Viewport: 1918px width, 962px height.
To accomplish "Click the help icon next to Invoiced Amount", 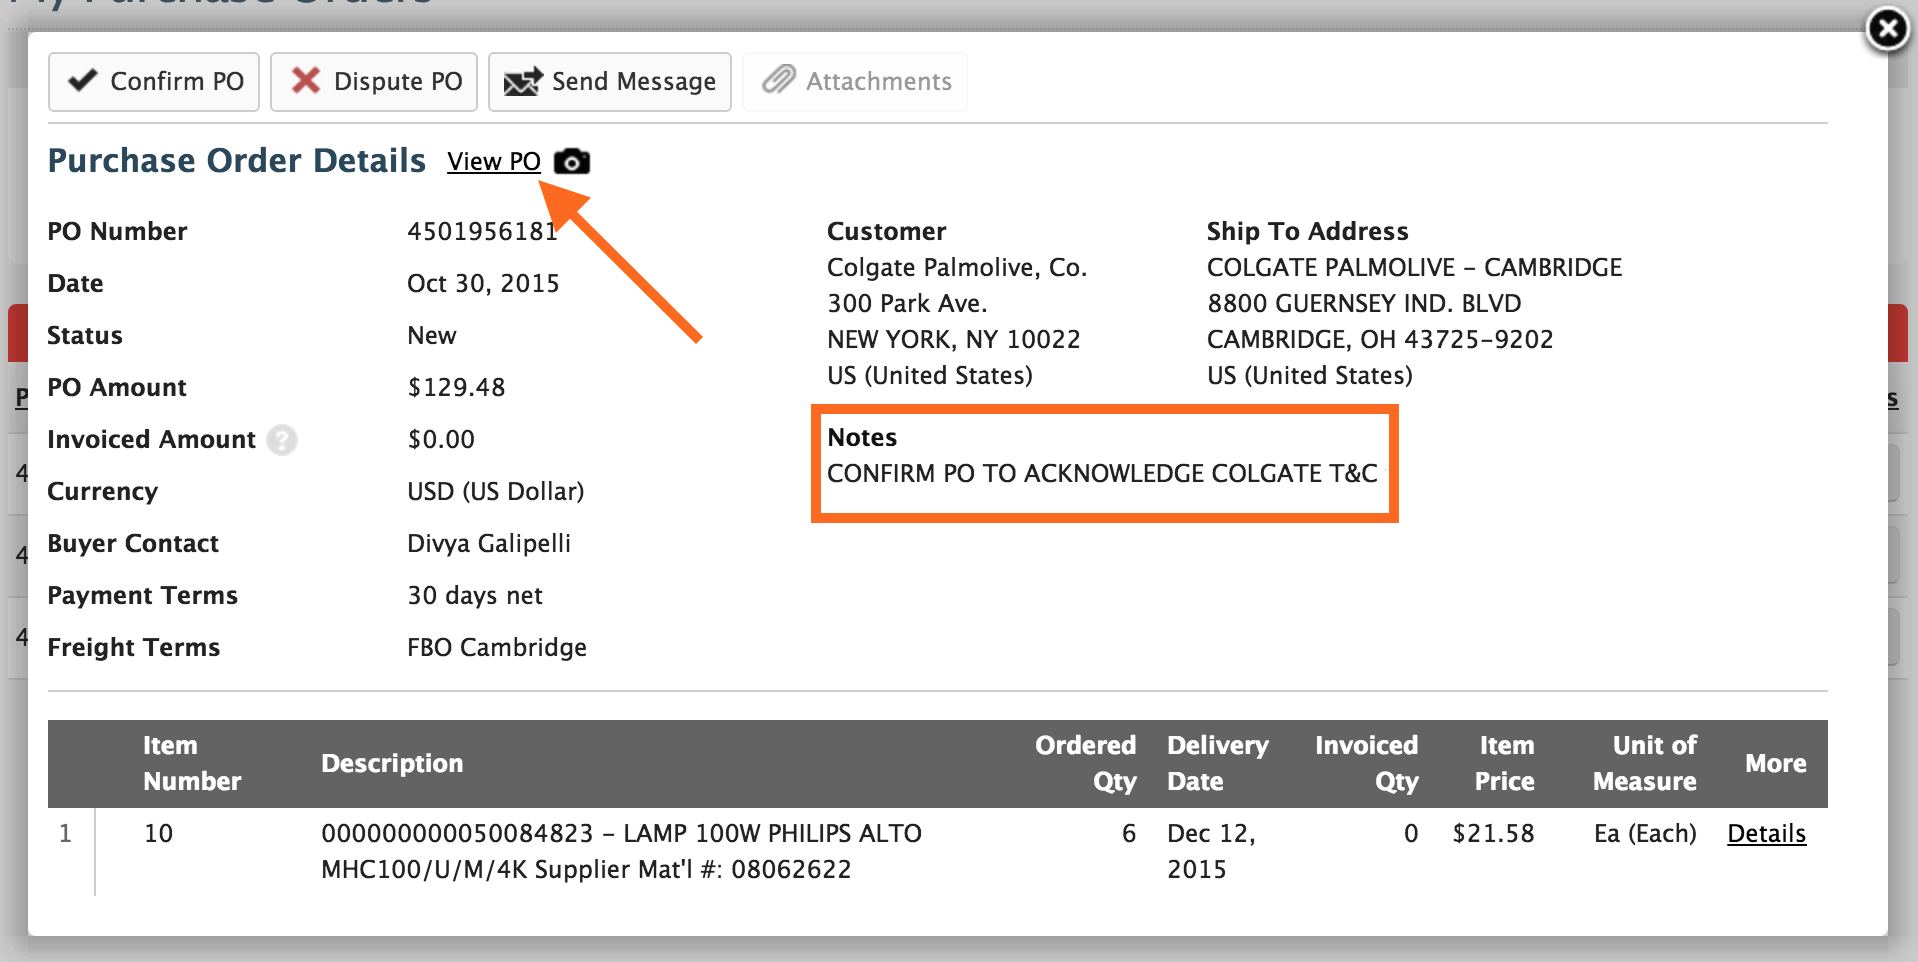I will point(282,440).
